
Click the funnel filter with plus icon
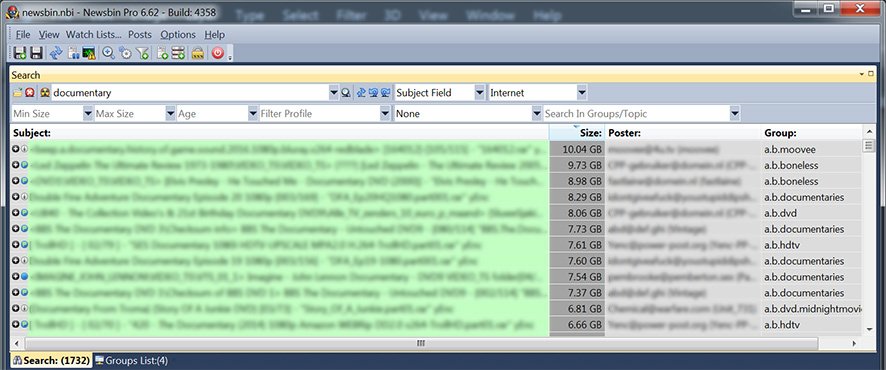point(143,53)
